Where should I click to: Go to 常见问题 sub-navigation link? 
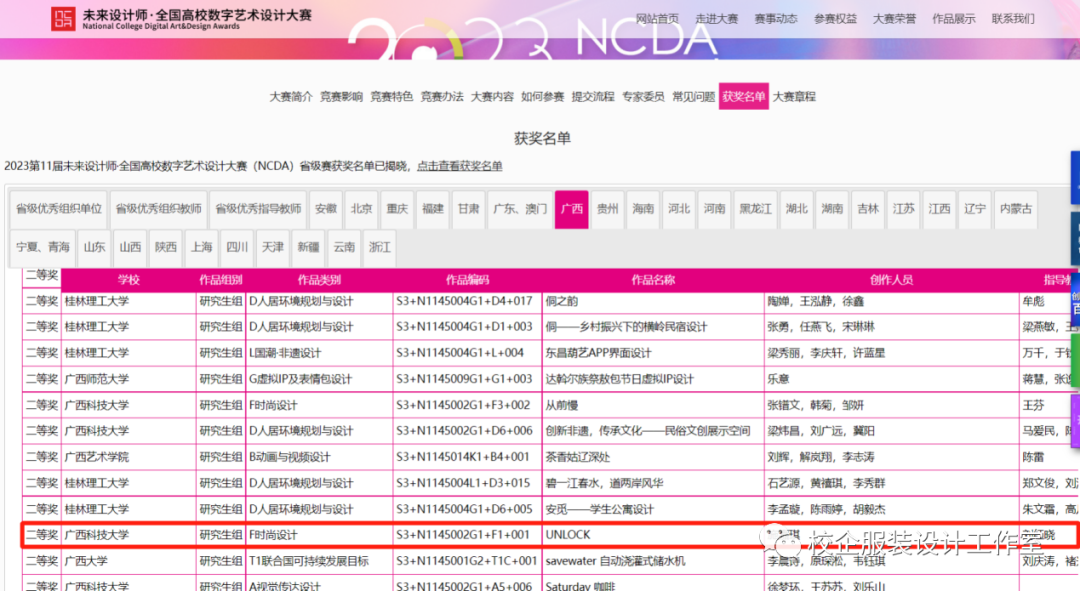pos(693,96)
